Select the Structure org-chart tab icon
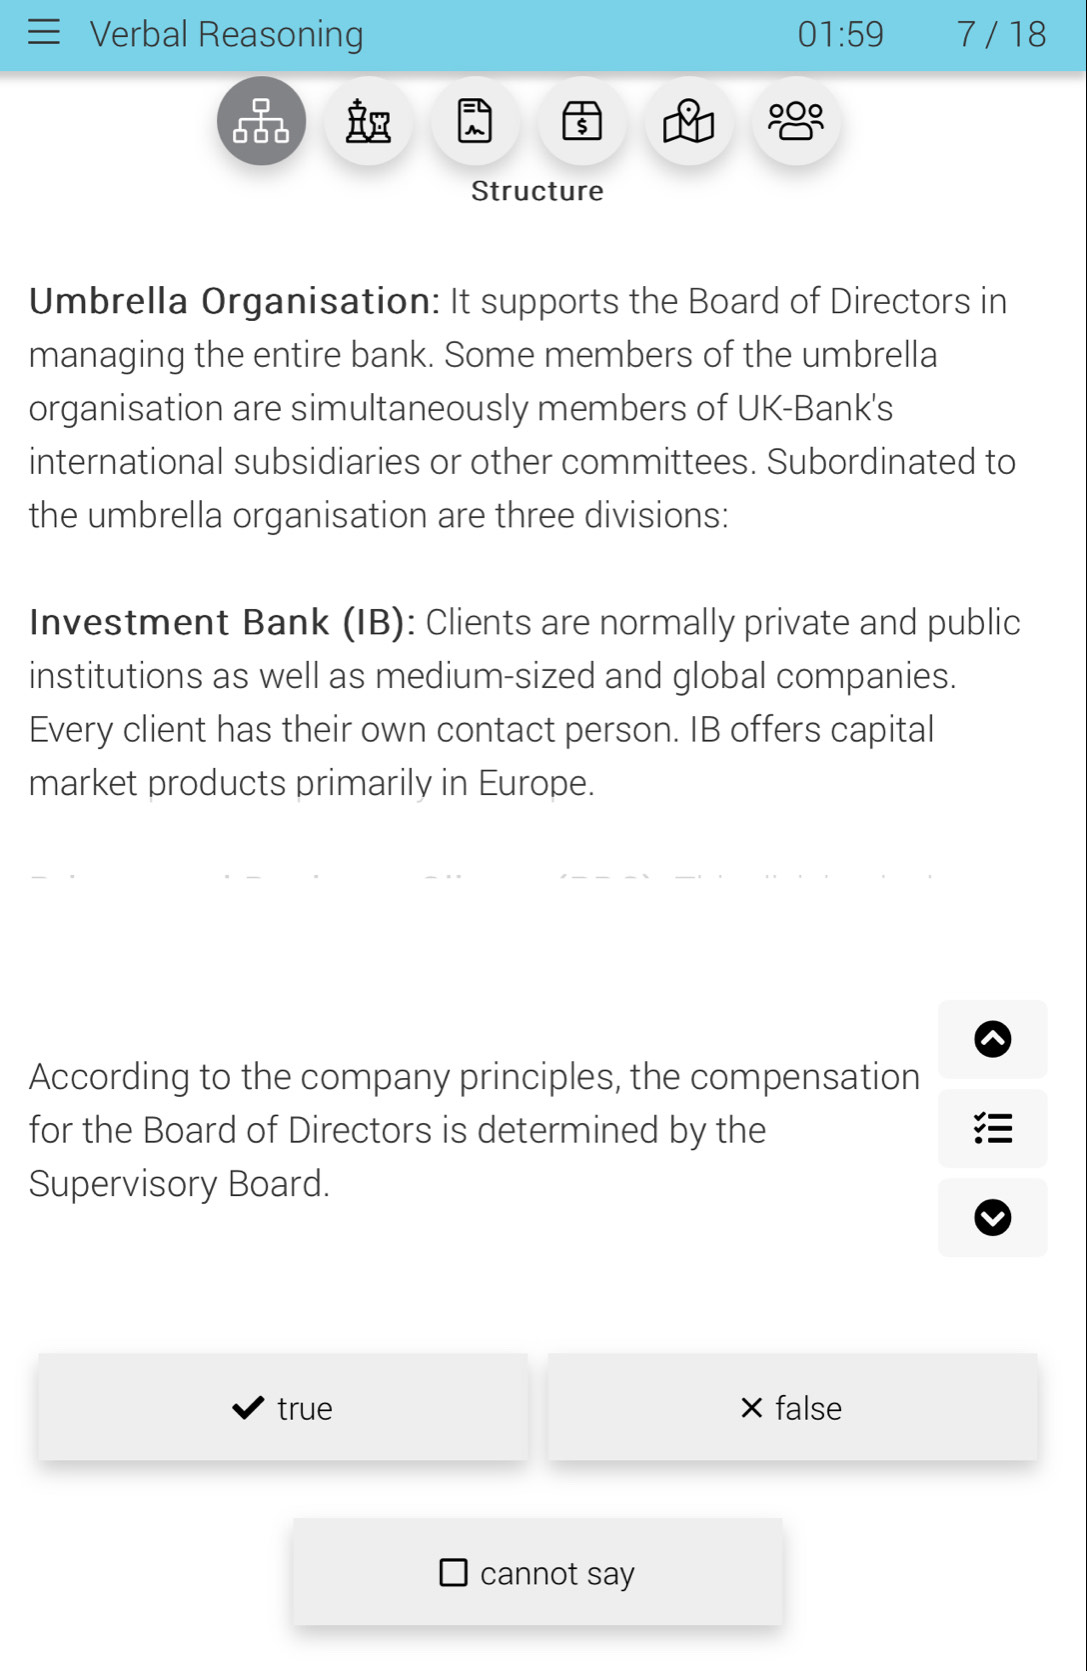This screenshot has height=1671, width=1087. (x=261, y=121)
